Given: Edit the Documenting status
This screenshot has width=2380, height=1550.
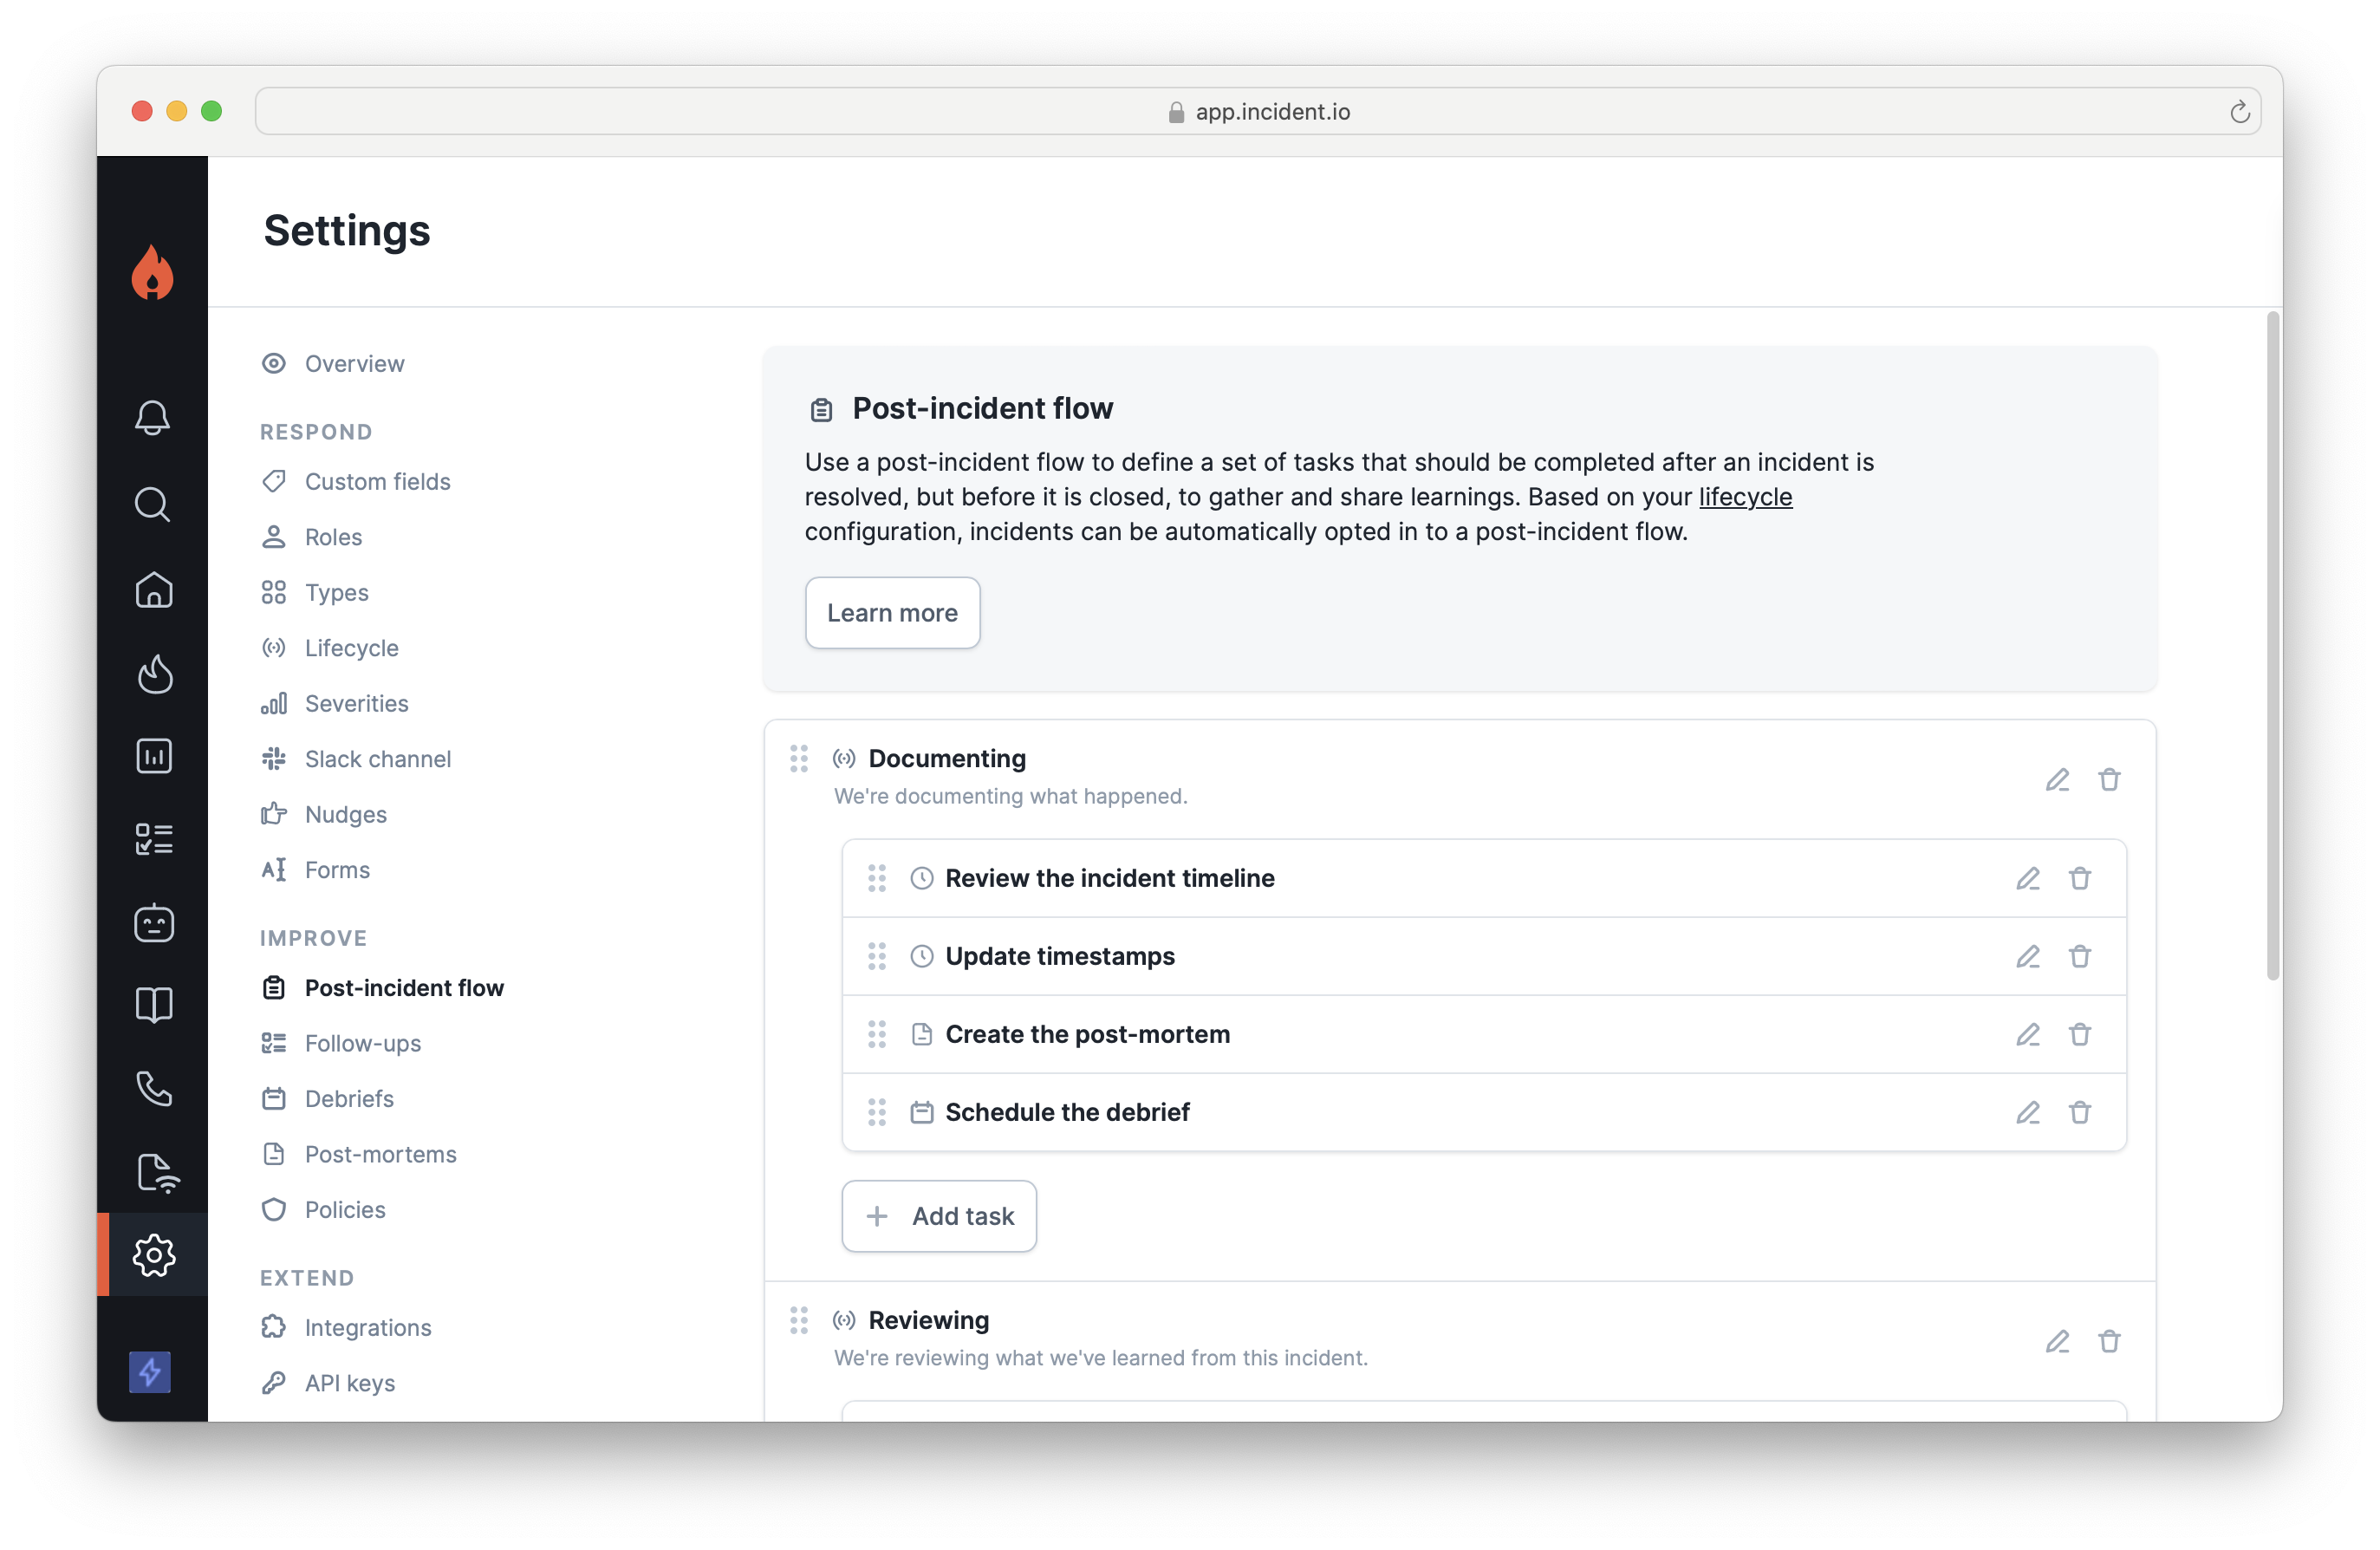Looking at the screenshot, I should [2057, 779].
